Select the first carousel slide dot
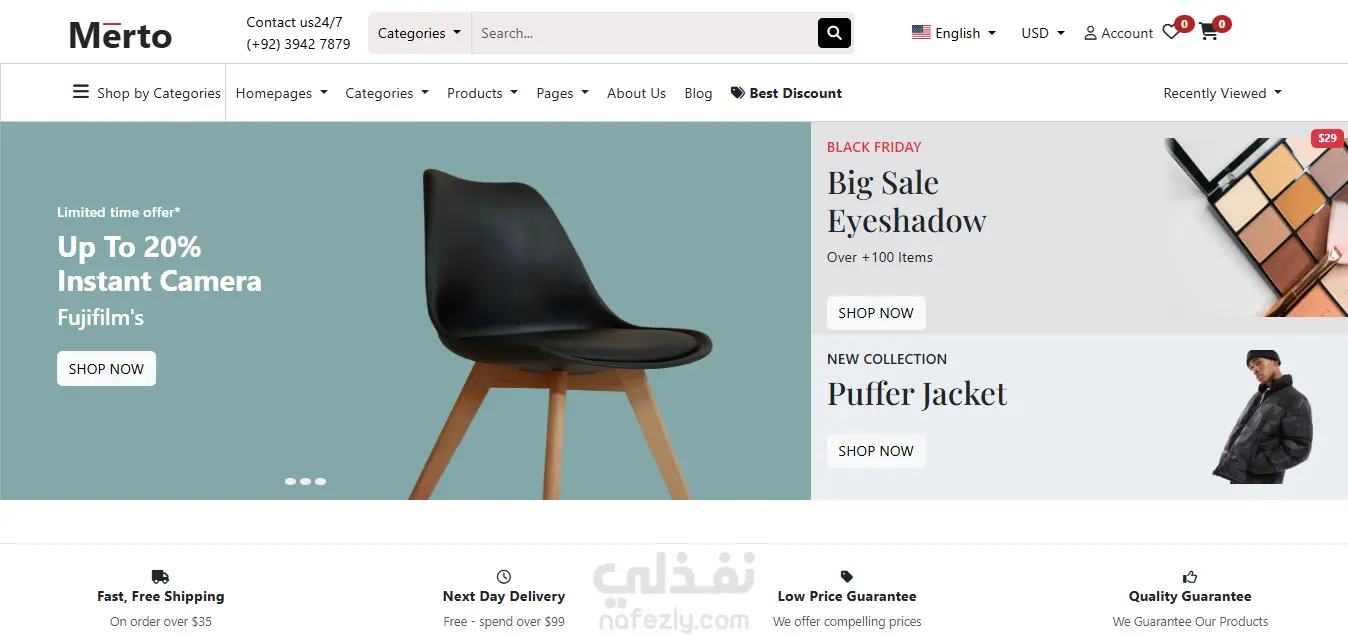The image size is (1348, 635). tap(290, 482)
